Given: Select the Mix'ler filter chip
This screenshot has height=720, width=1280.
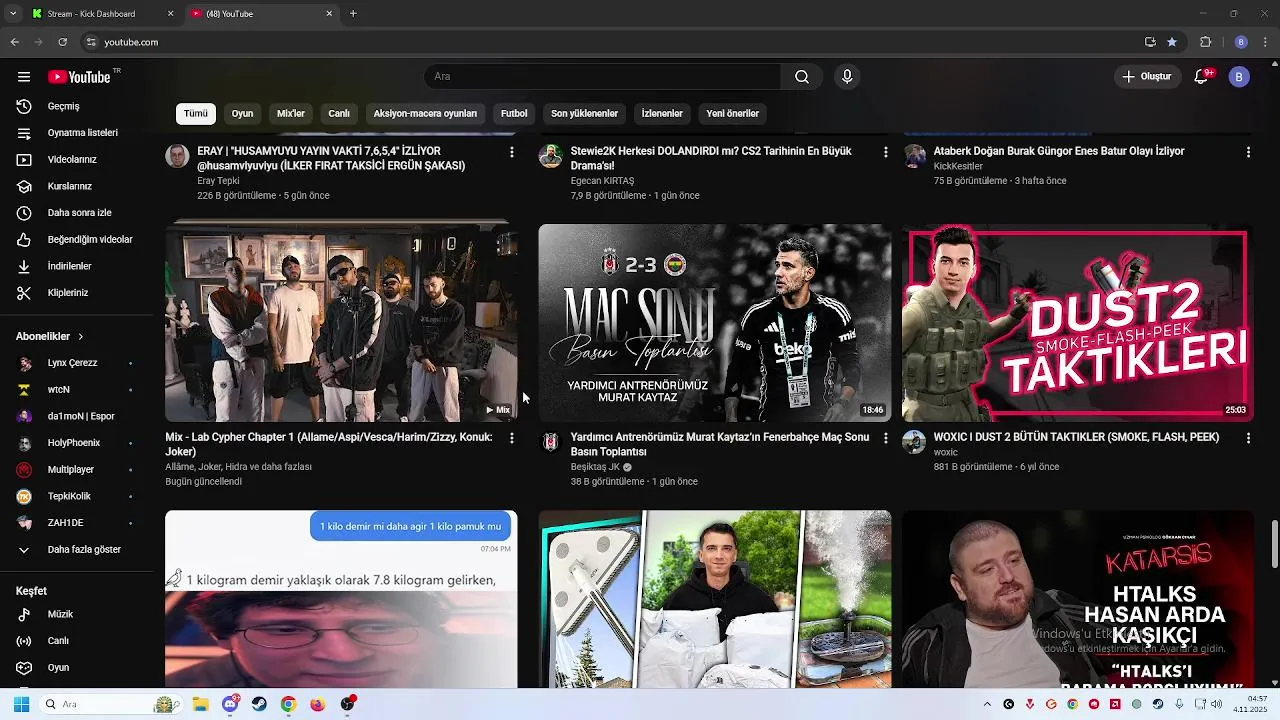Looking at the screenshot, I should pos(291,114).
